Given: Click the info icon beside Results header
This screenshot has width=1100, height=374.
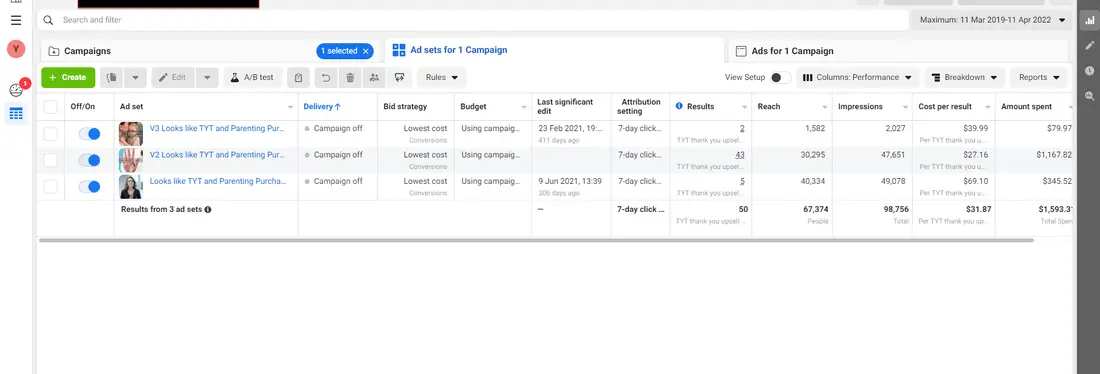Looking at the screenshot, I should click(x=679, y=106).
